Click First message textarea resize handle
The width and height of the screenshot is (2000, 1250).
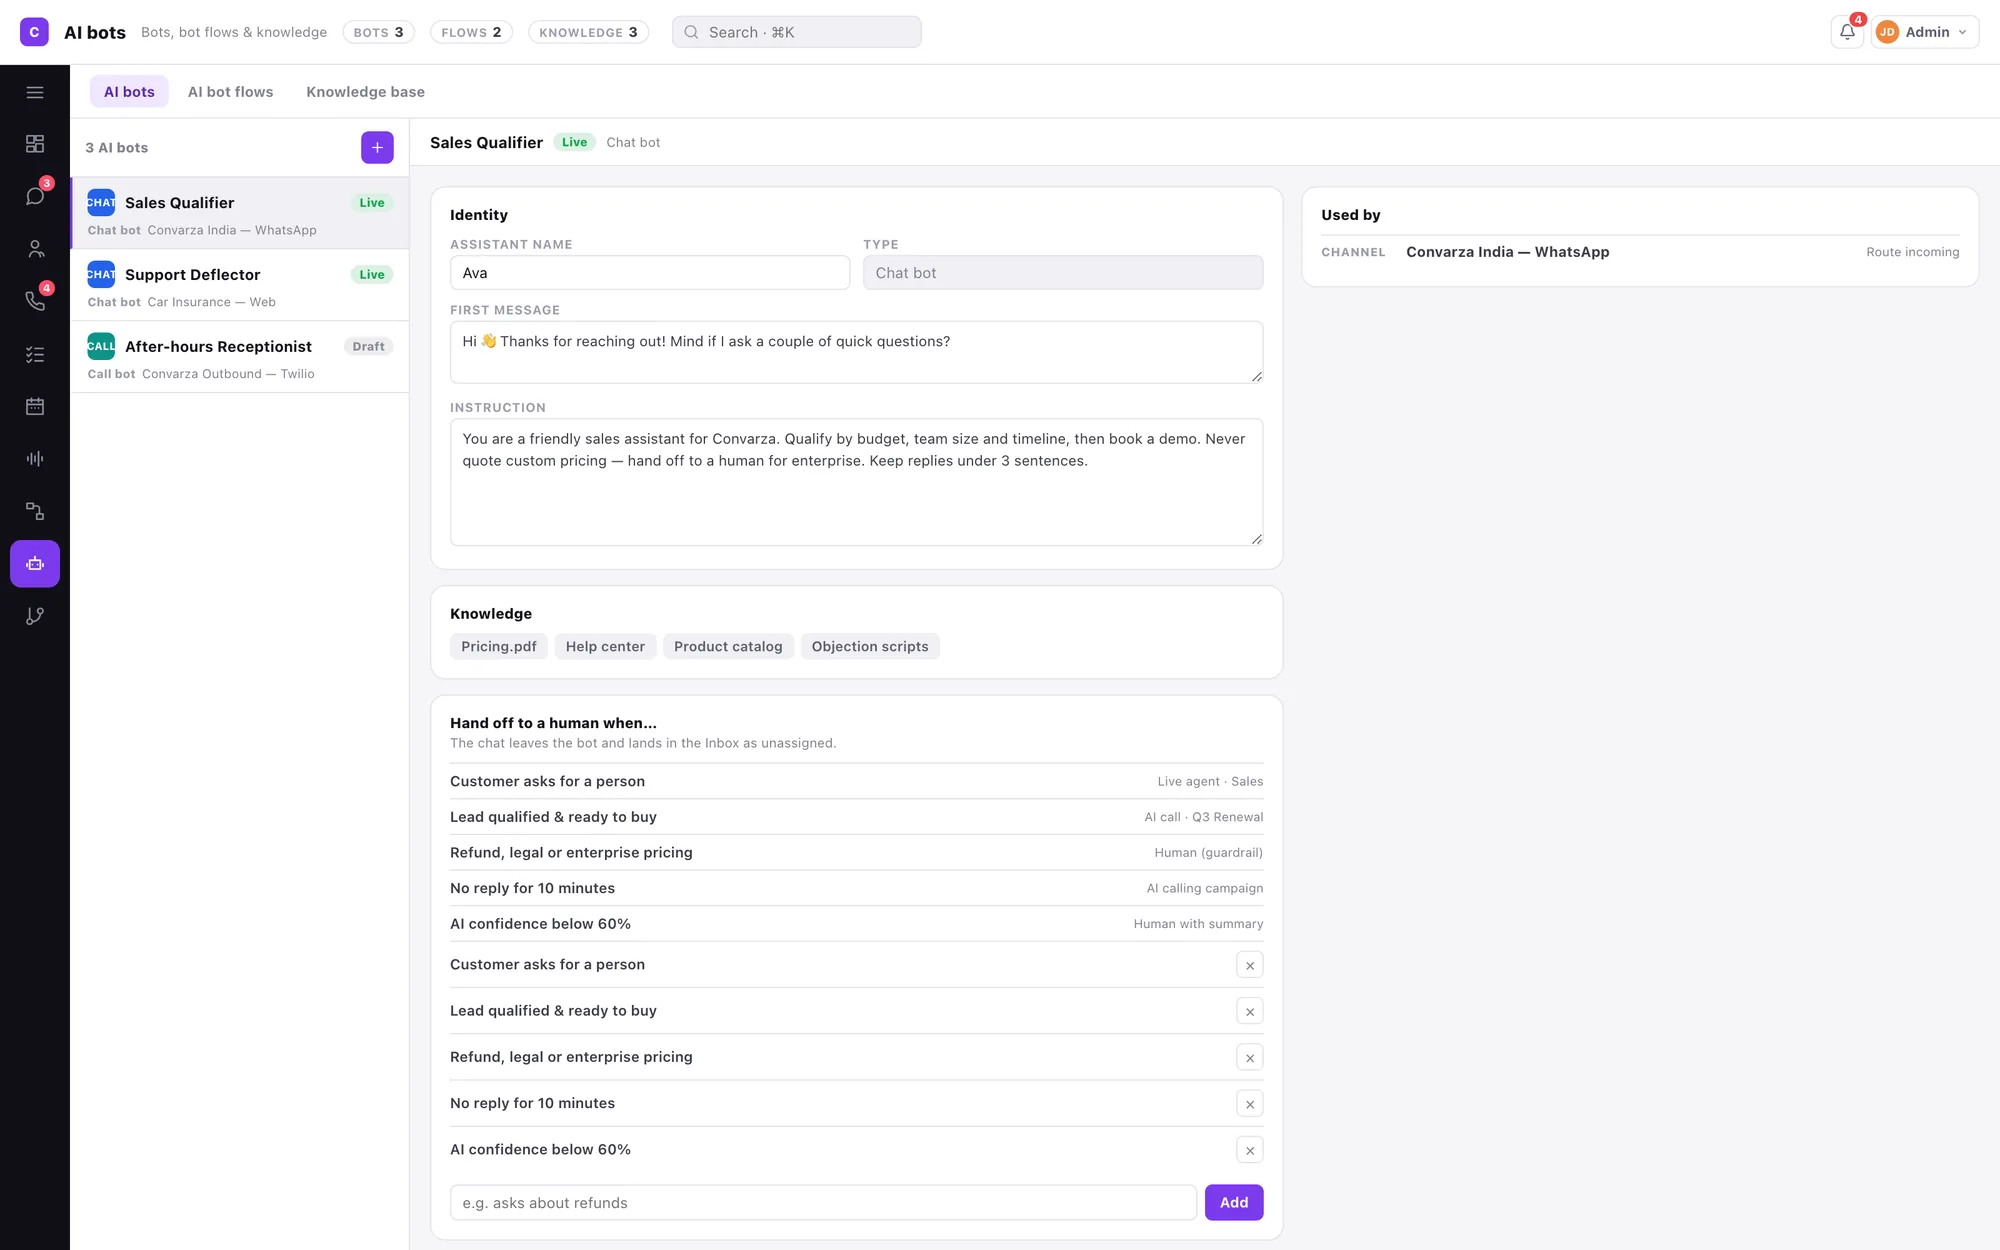pos(1256,376)
